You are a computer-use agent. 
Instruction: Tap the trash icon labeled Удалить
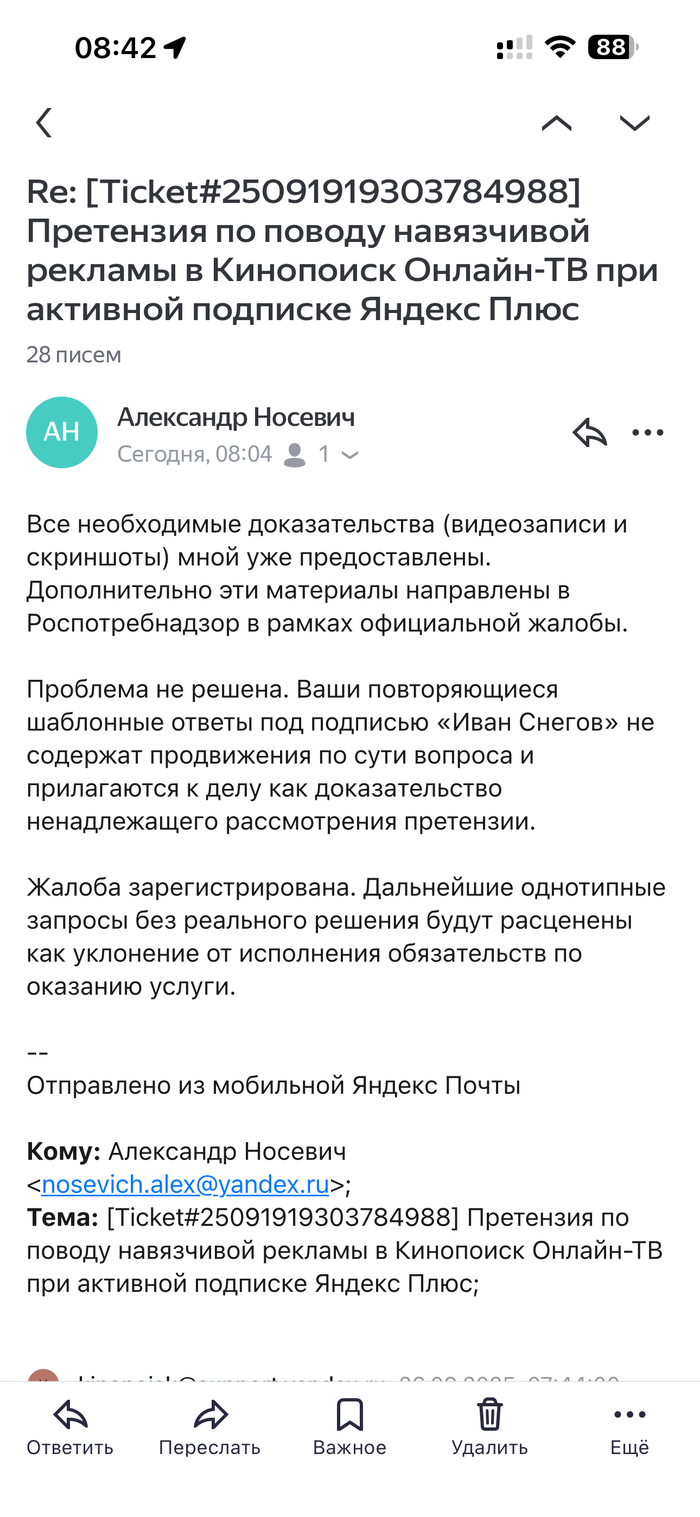coord(489,1428)
